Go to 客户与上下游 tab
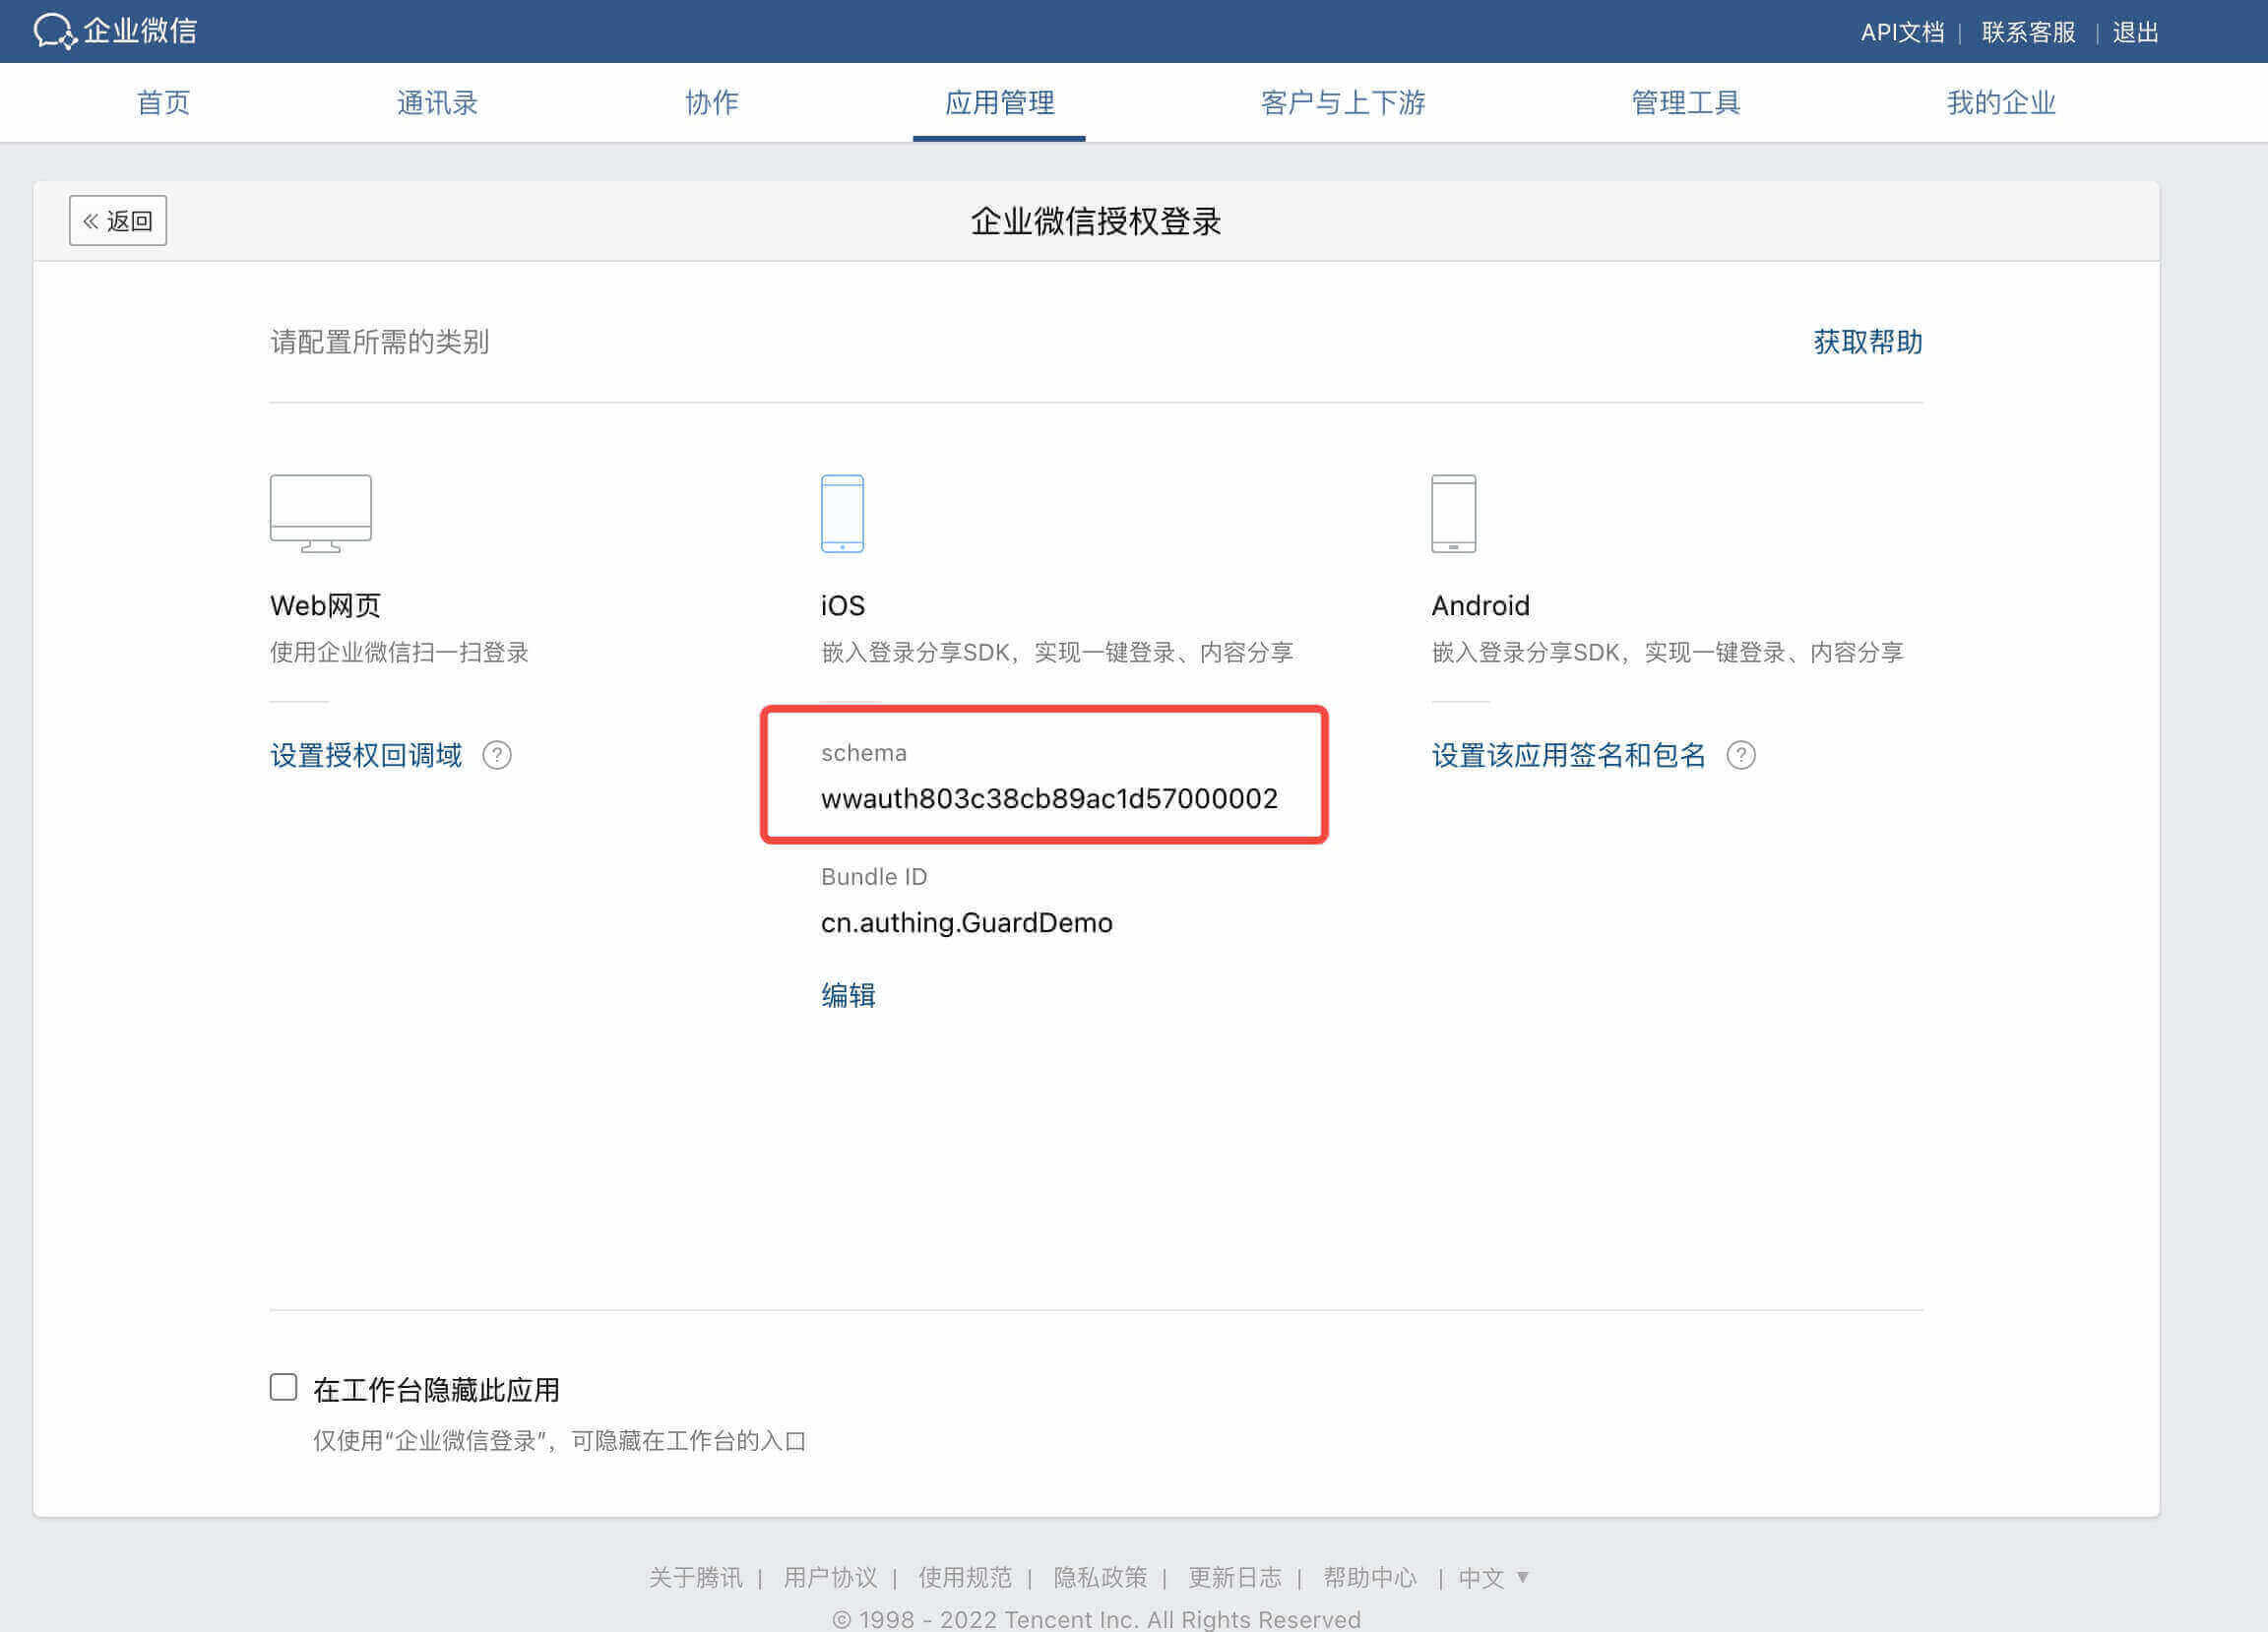The height and width of the screenshot is (1632, 2268). click(1342, 102)
